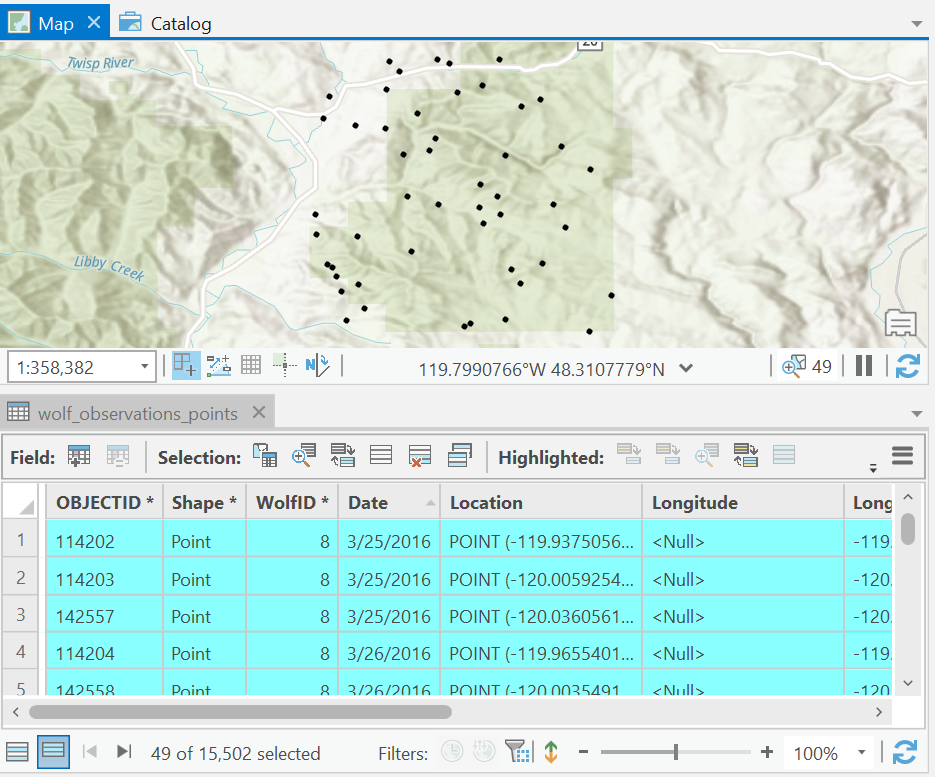The width and height of the screenshot is (935, 777).
Task: Click the Add Field icon
Action: tap(79, 457)
